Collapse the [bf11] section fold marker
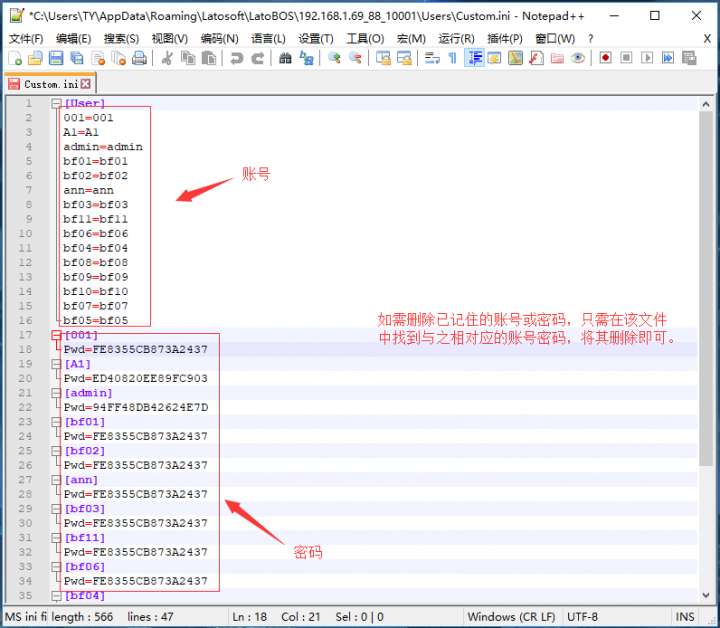 coord(56,538)
